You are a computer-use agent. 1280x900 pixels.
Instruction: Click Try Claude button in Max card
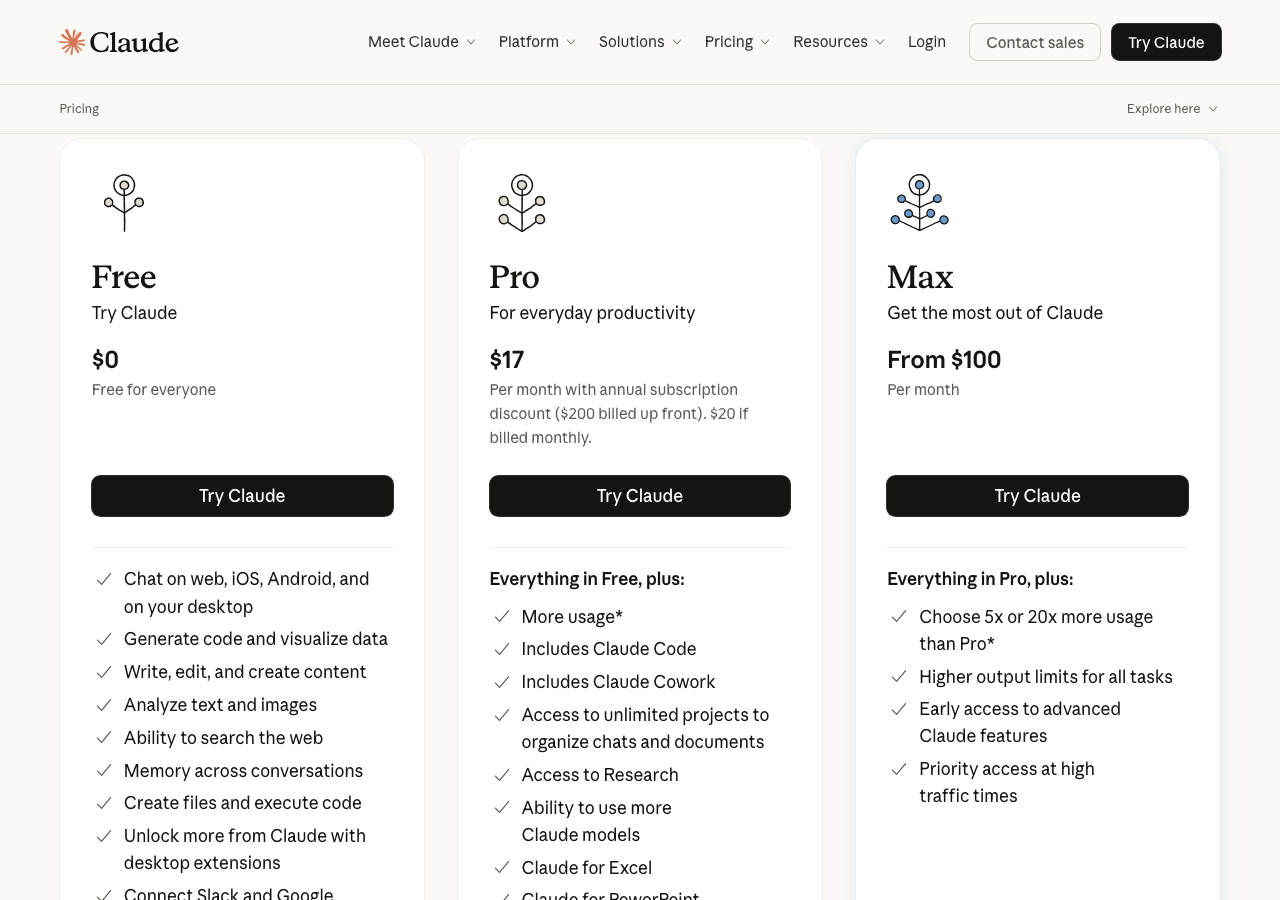[1037, 496]
